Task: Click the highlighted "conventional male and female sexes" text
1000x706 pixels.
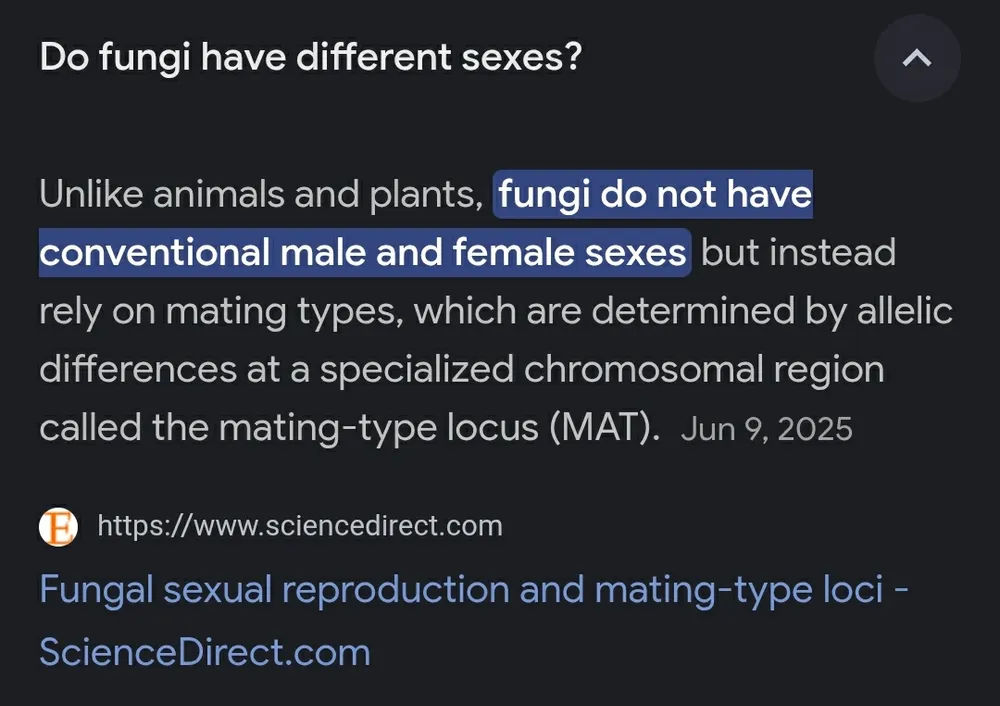Action: (x=363, y=252)
